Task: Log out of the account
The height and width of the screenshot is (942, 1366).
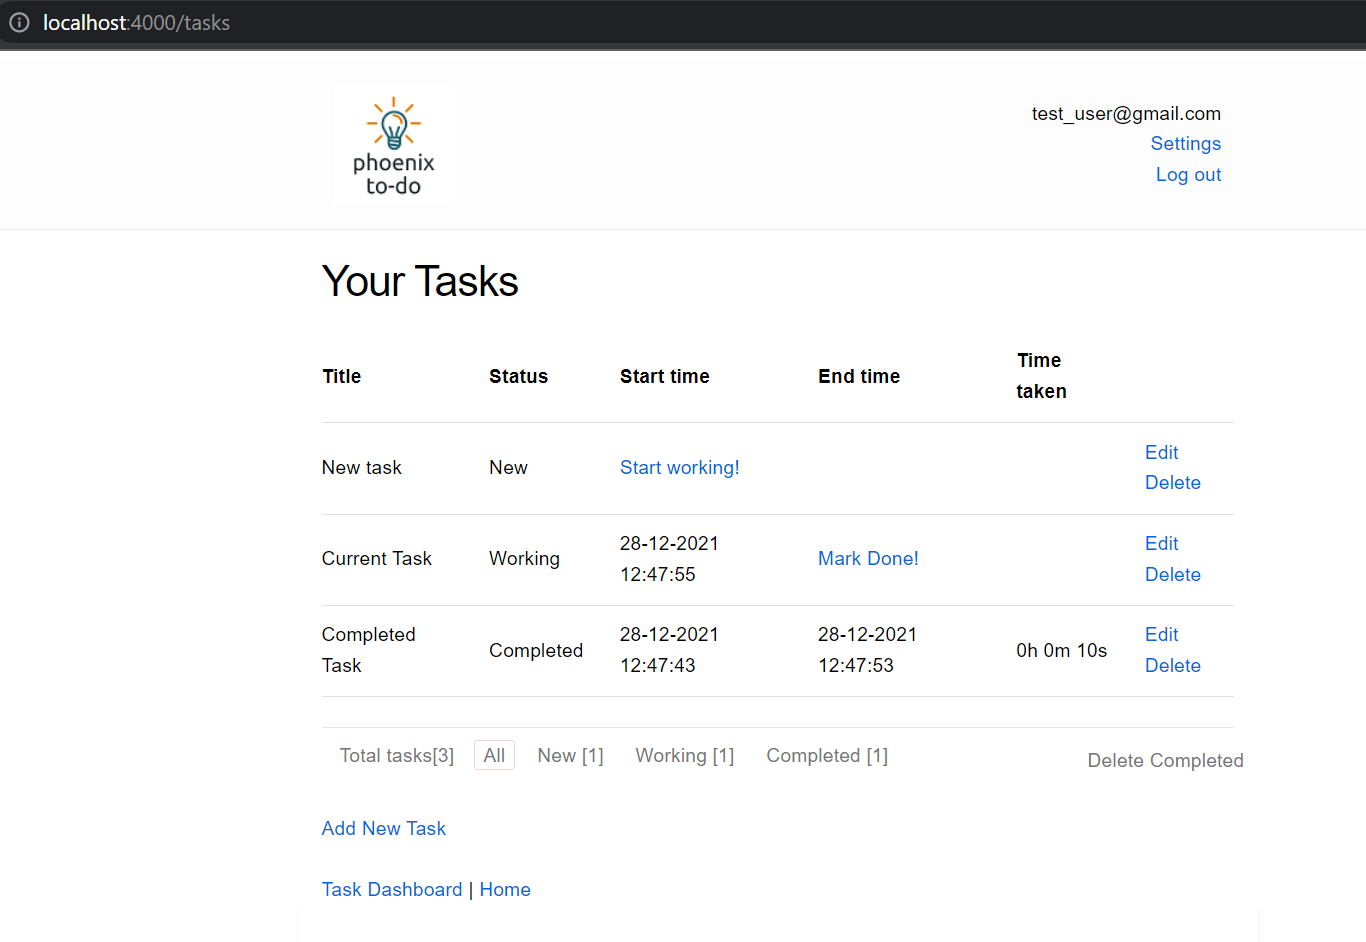Action: coord(1188,174)
